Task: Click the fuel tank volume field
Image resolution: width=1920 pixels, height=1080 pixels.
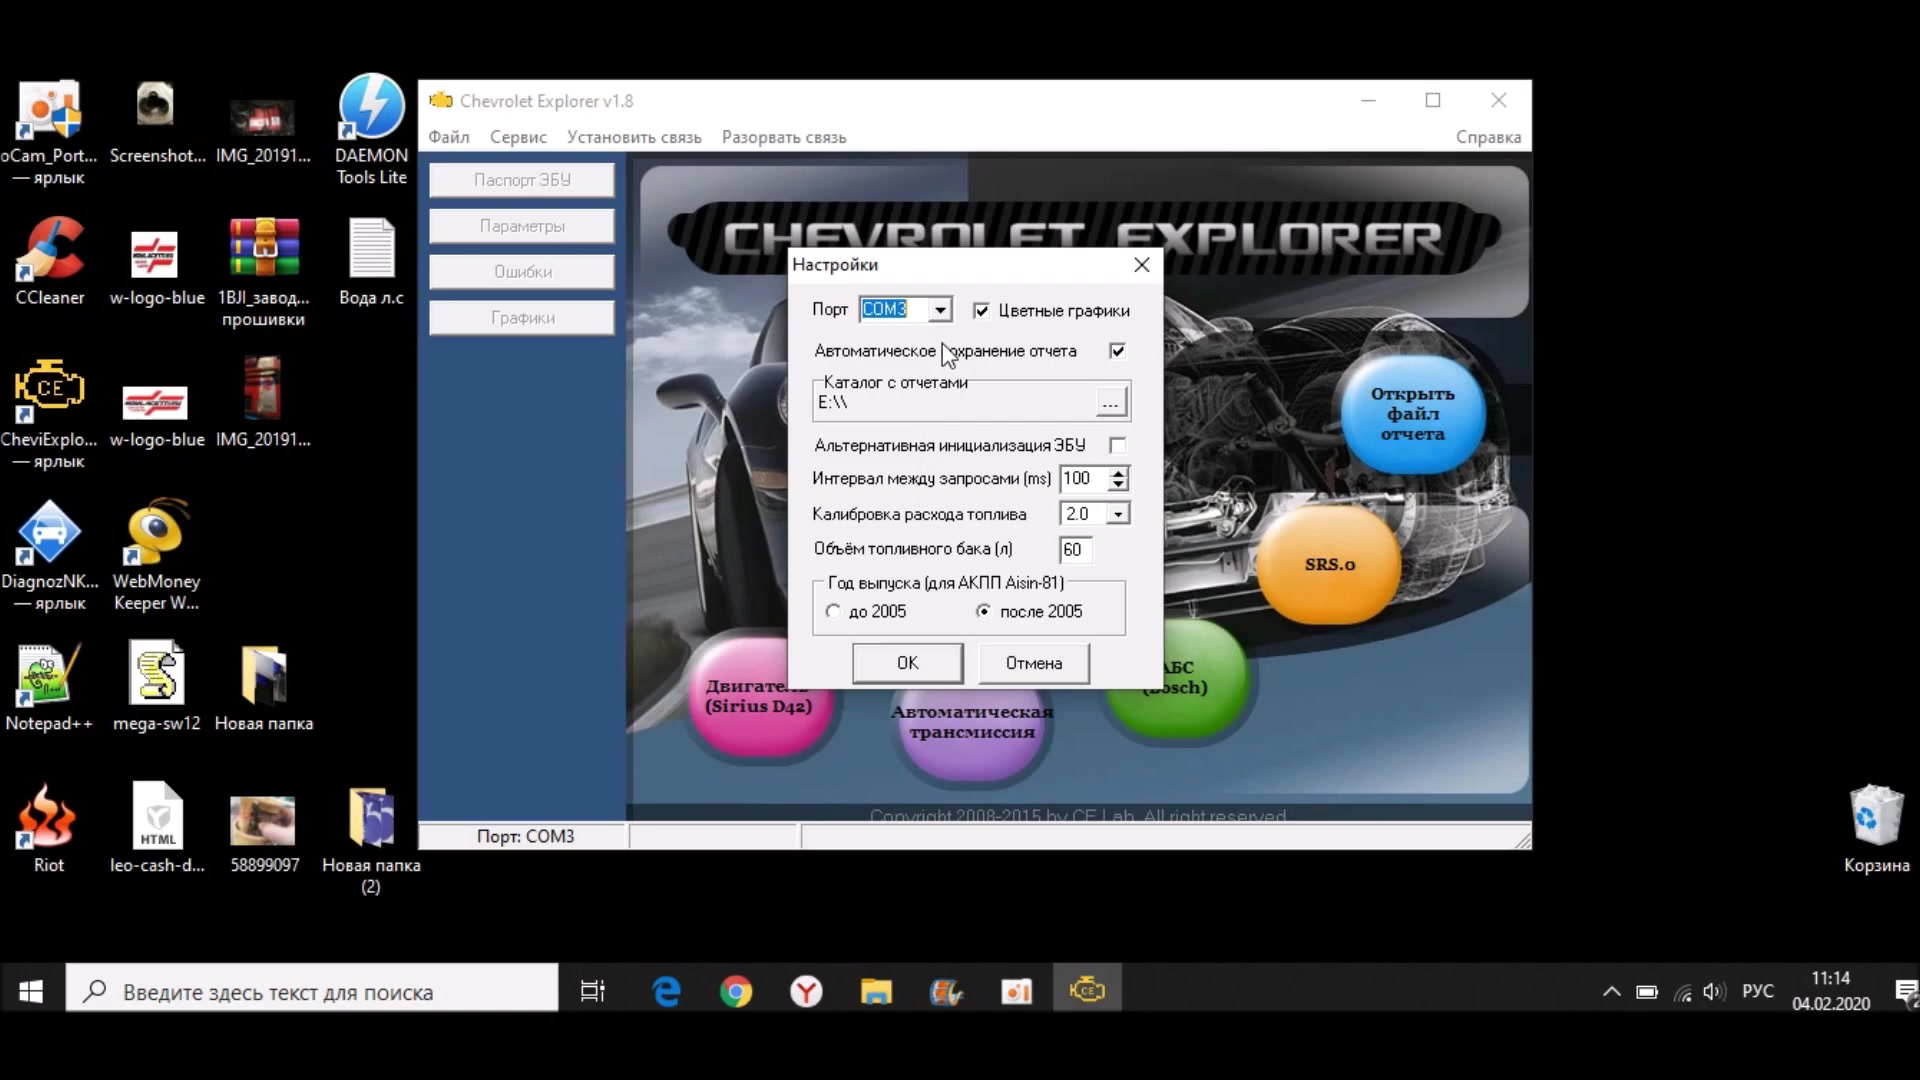Action: pyautogui.click(x=1075, y=549)
